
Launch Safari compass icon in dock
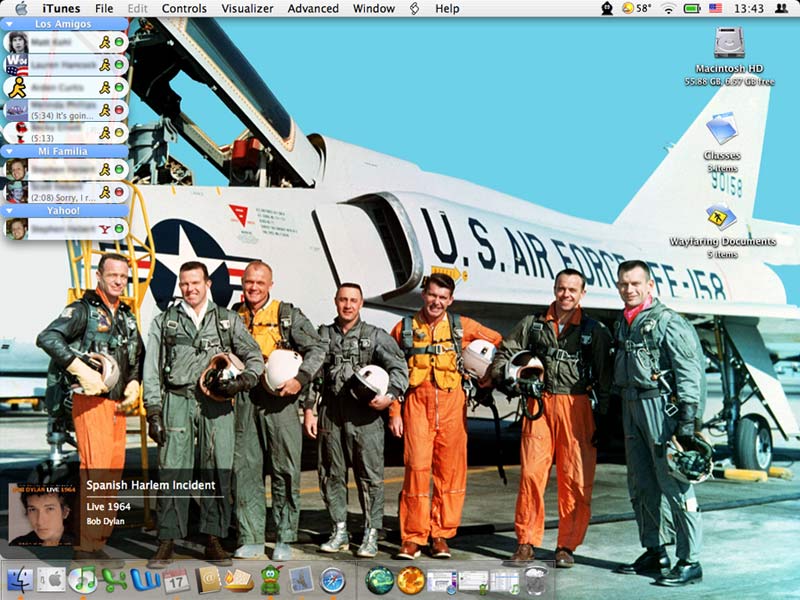coord(332,579)
